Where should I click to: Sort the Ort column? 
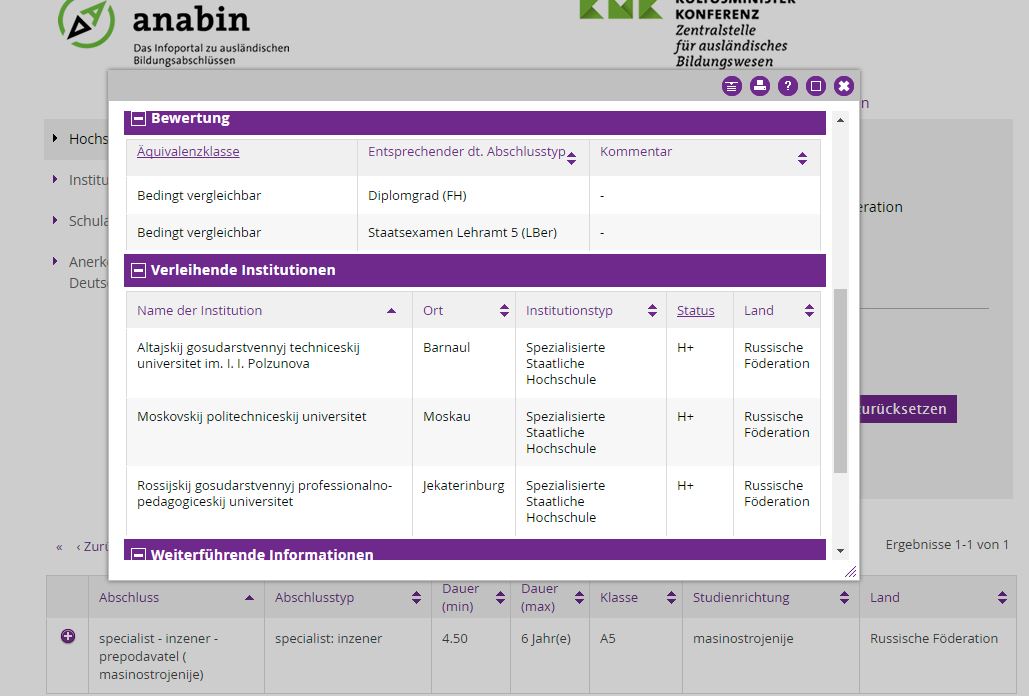click(x=504, y=311)
